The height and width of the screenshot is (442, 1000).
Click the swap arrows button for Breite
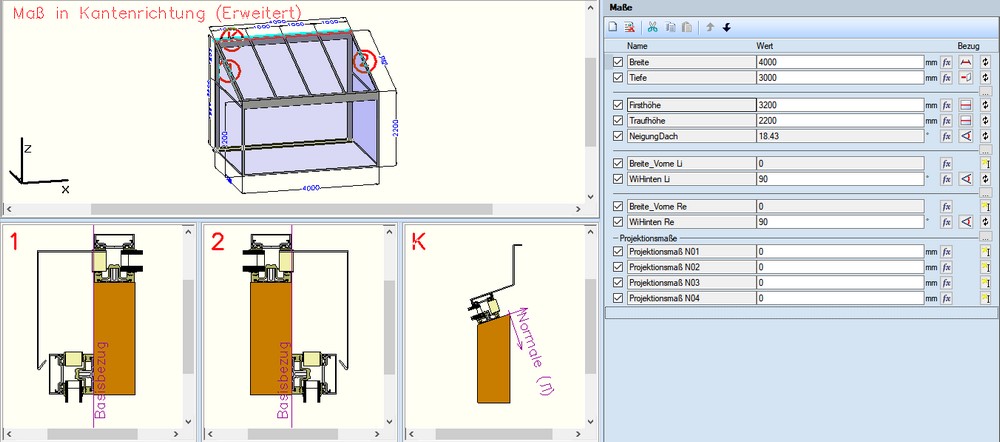pyautogui.click(x=985, y=62)
